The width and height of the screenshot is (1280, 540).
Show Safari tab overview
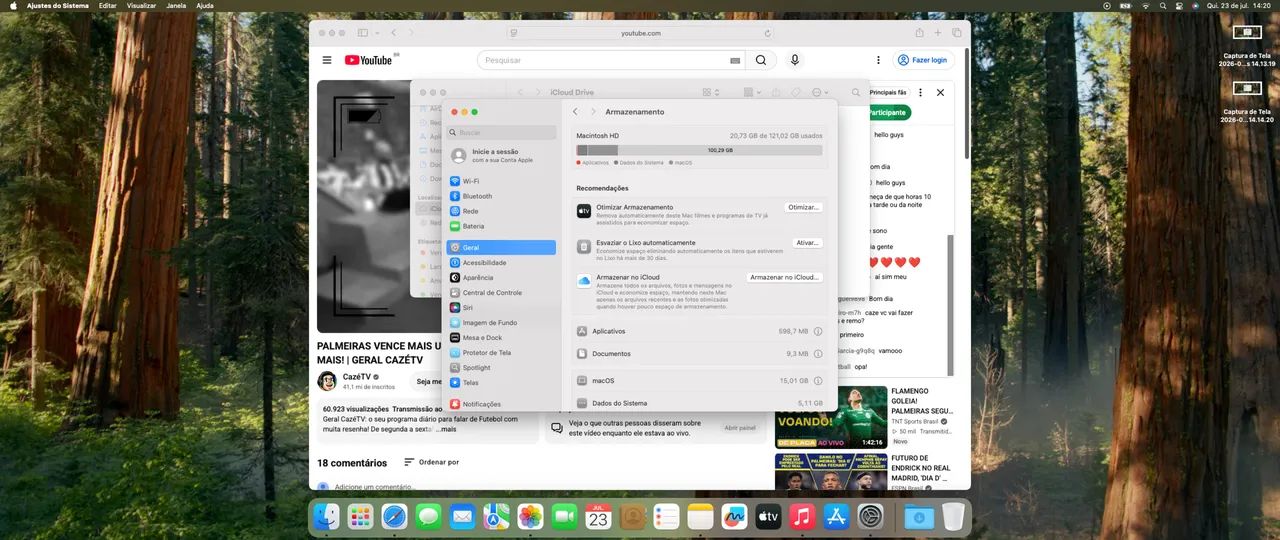click(x=956, y=33)
